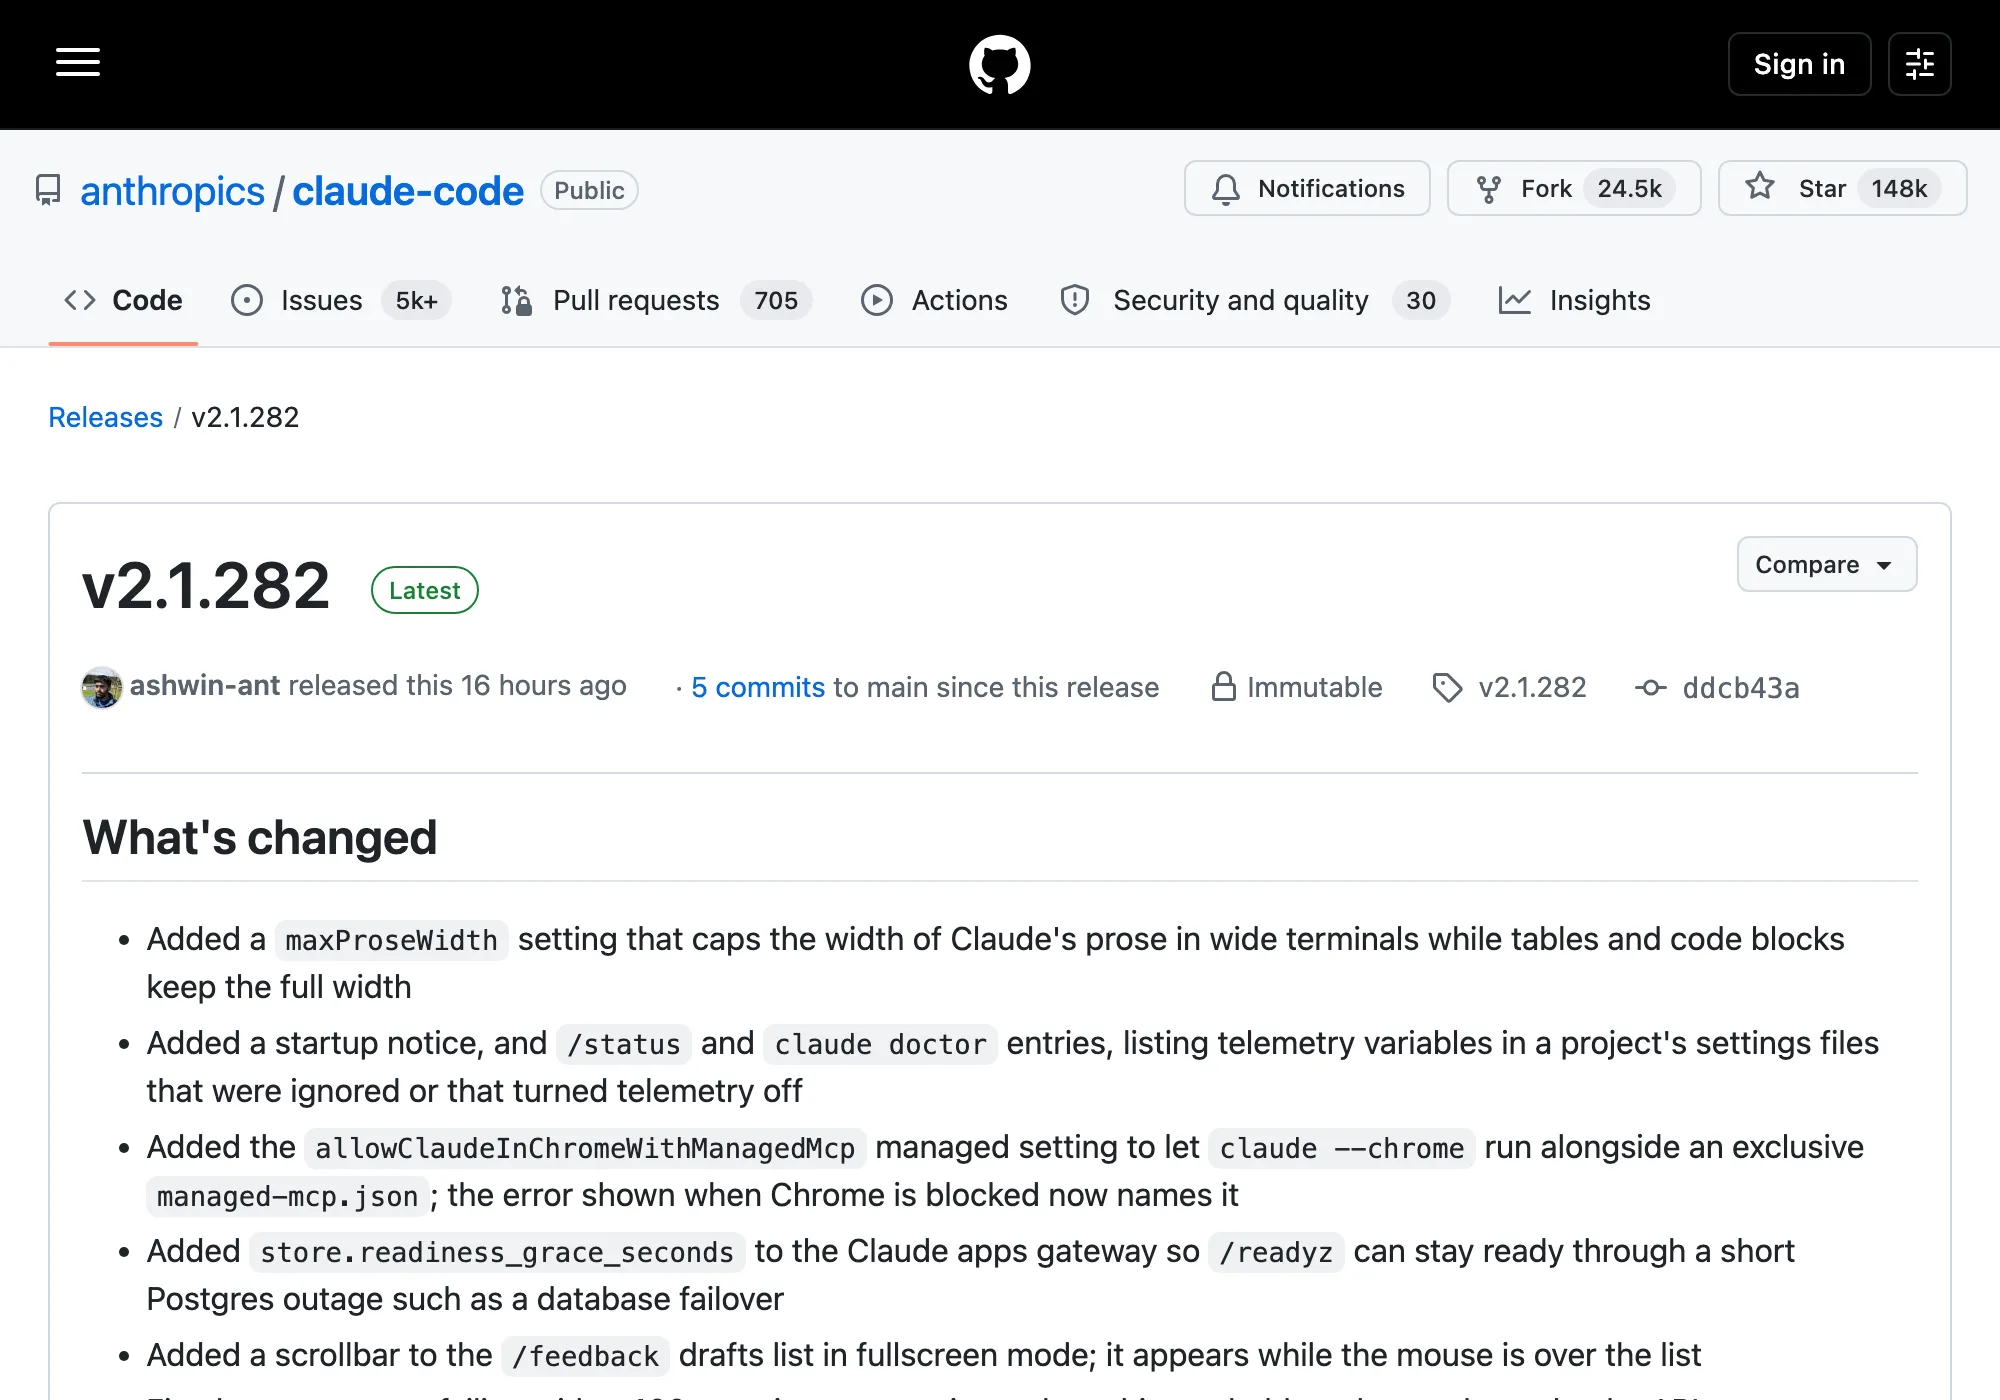The width and height of the screenshot is (2000, 1400).
Task: Open commit ddcb43a
Action: point(1741,688)
